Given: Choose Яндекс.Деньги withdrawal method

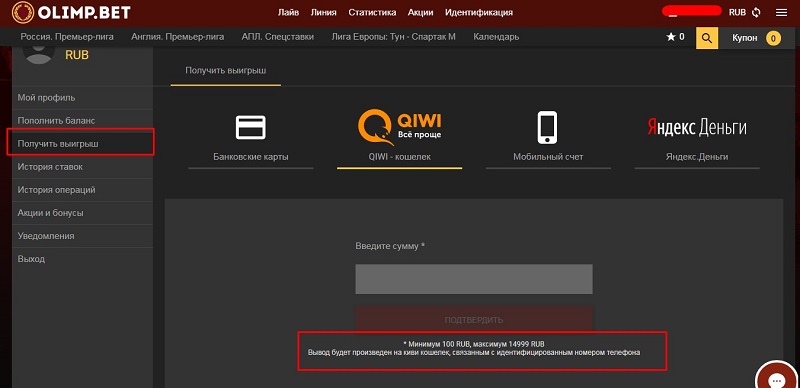Looking at the screenshot, I should coord(697,157).
